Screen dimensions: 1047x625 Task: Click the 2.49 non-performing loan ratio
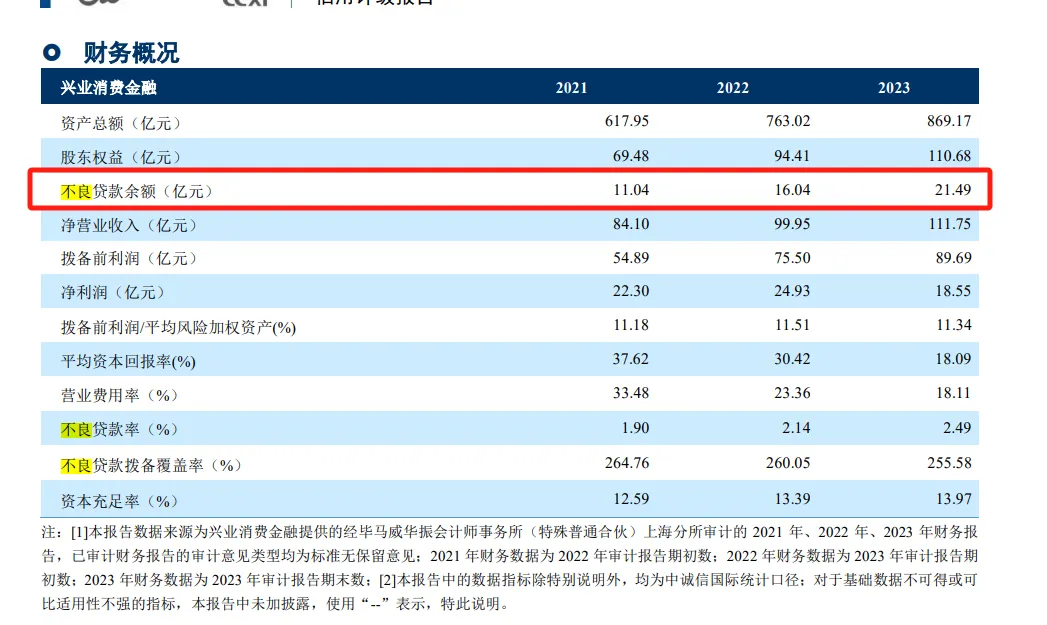click(957, 428)
